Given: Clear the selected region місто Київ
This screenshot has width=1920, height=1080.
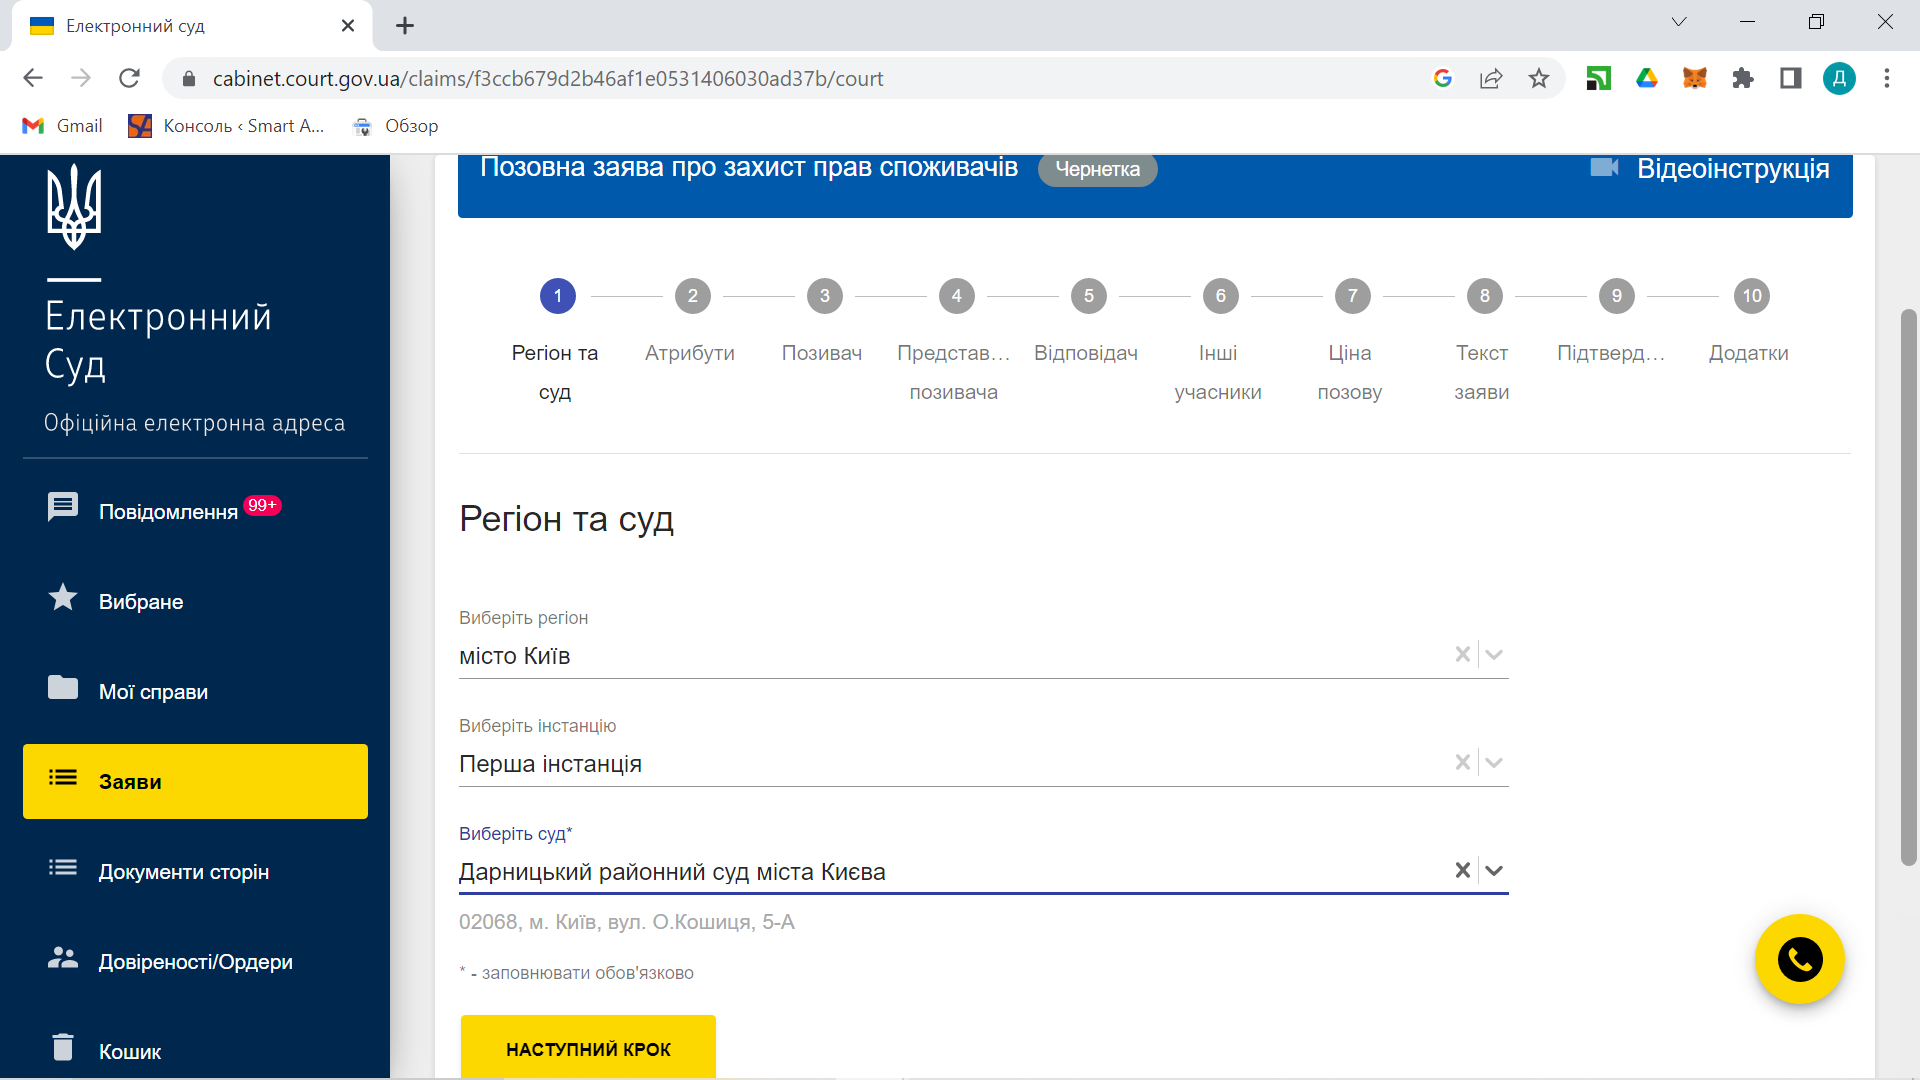Looking at the screenshot, I should coord(1462,654).
